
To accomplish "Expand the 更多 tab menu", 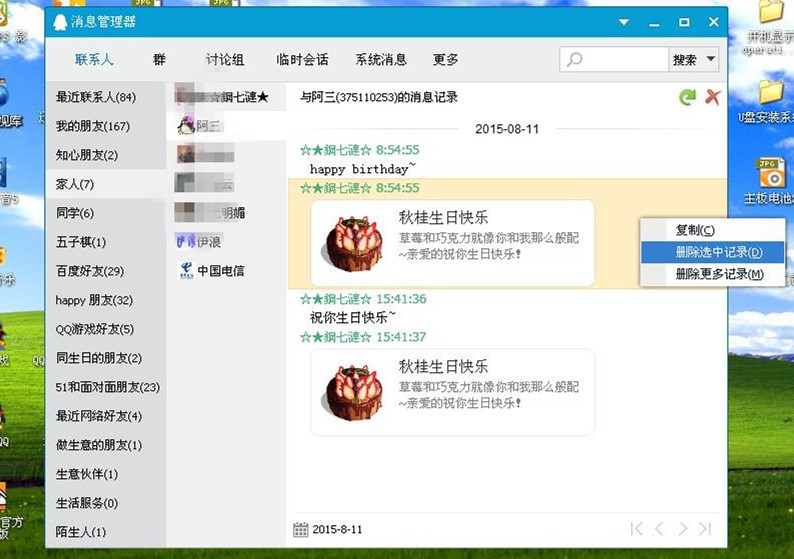I will click(446, 60).
